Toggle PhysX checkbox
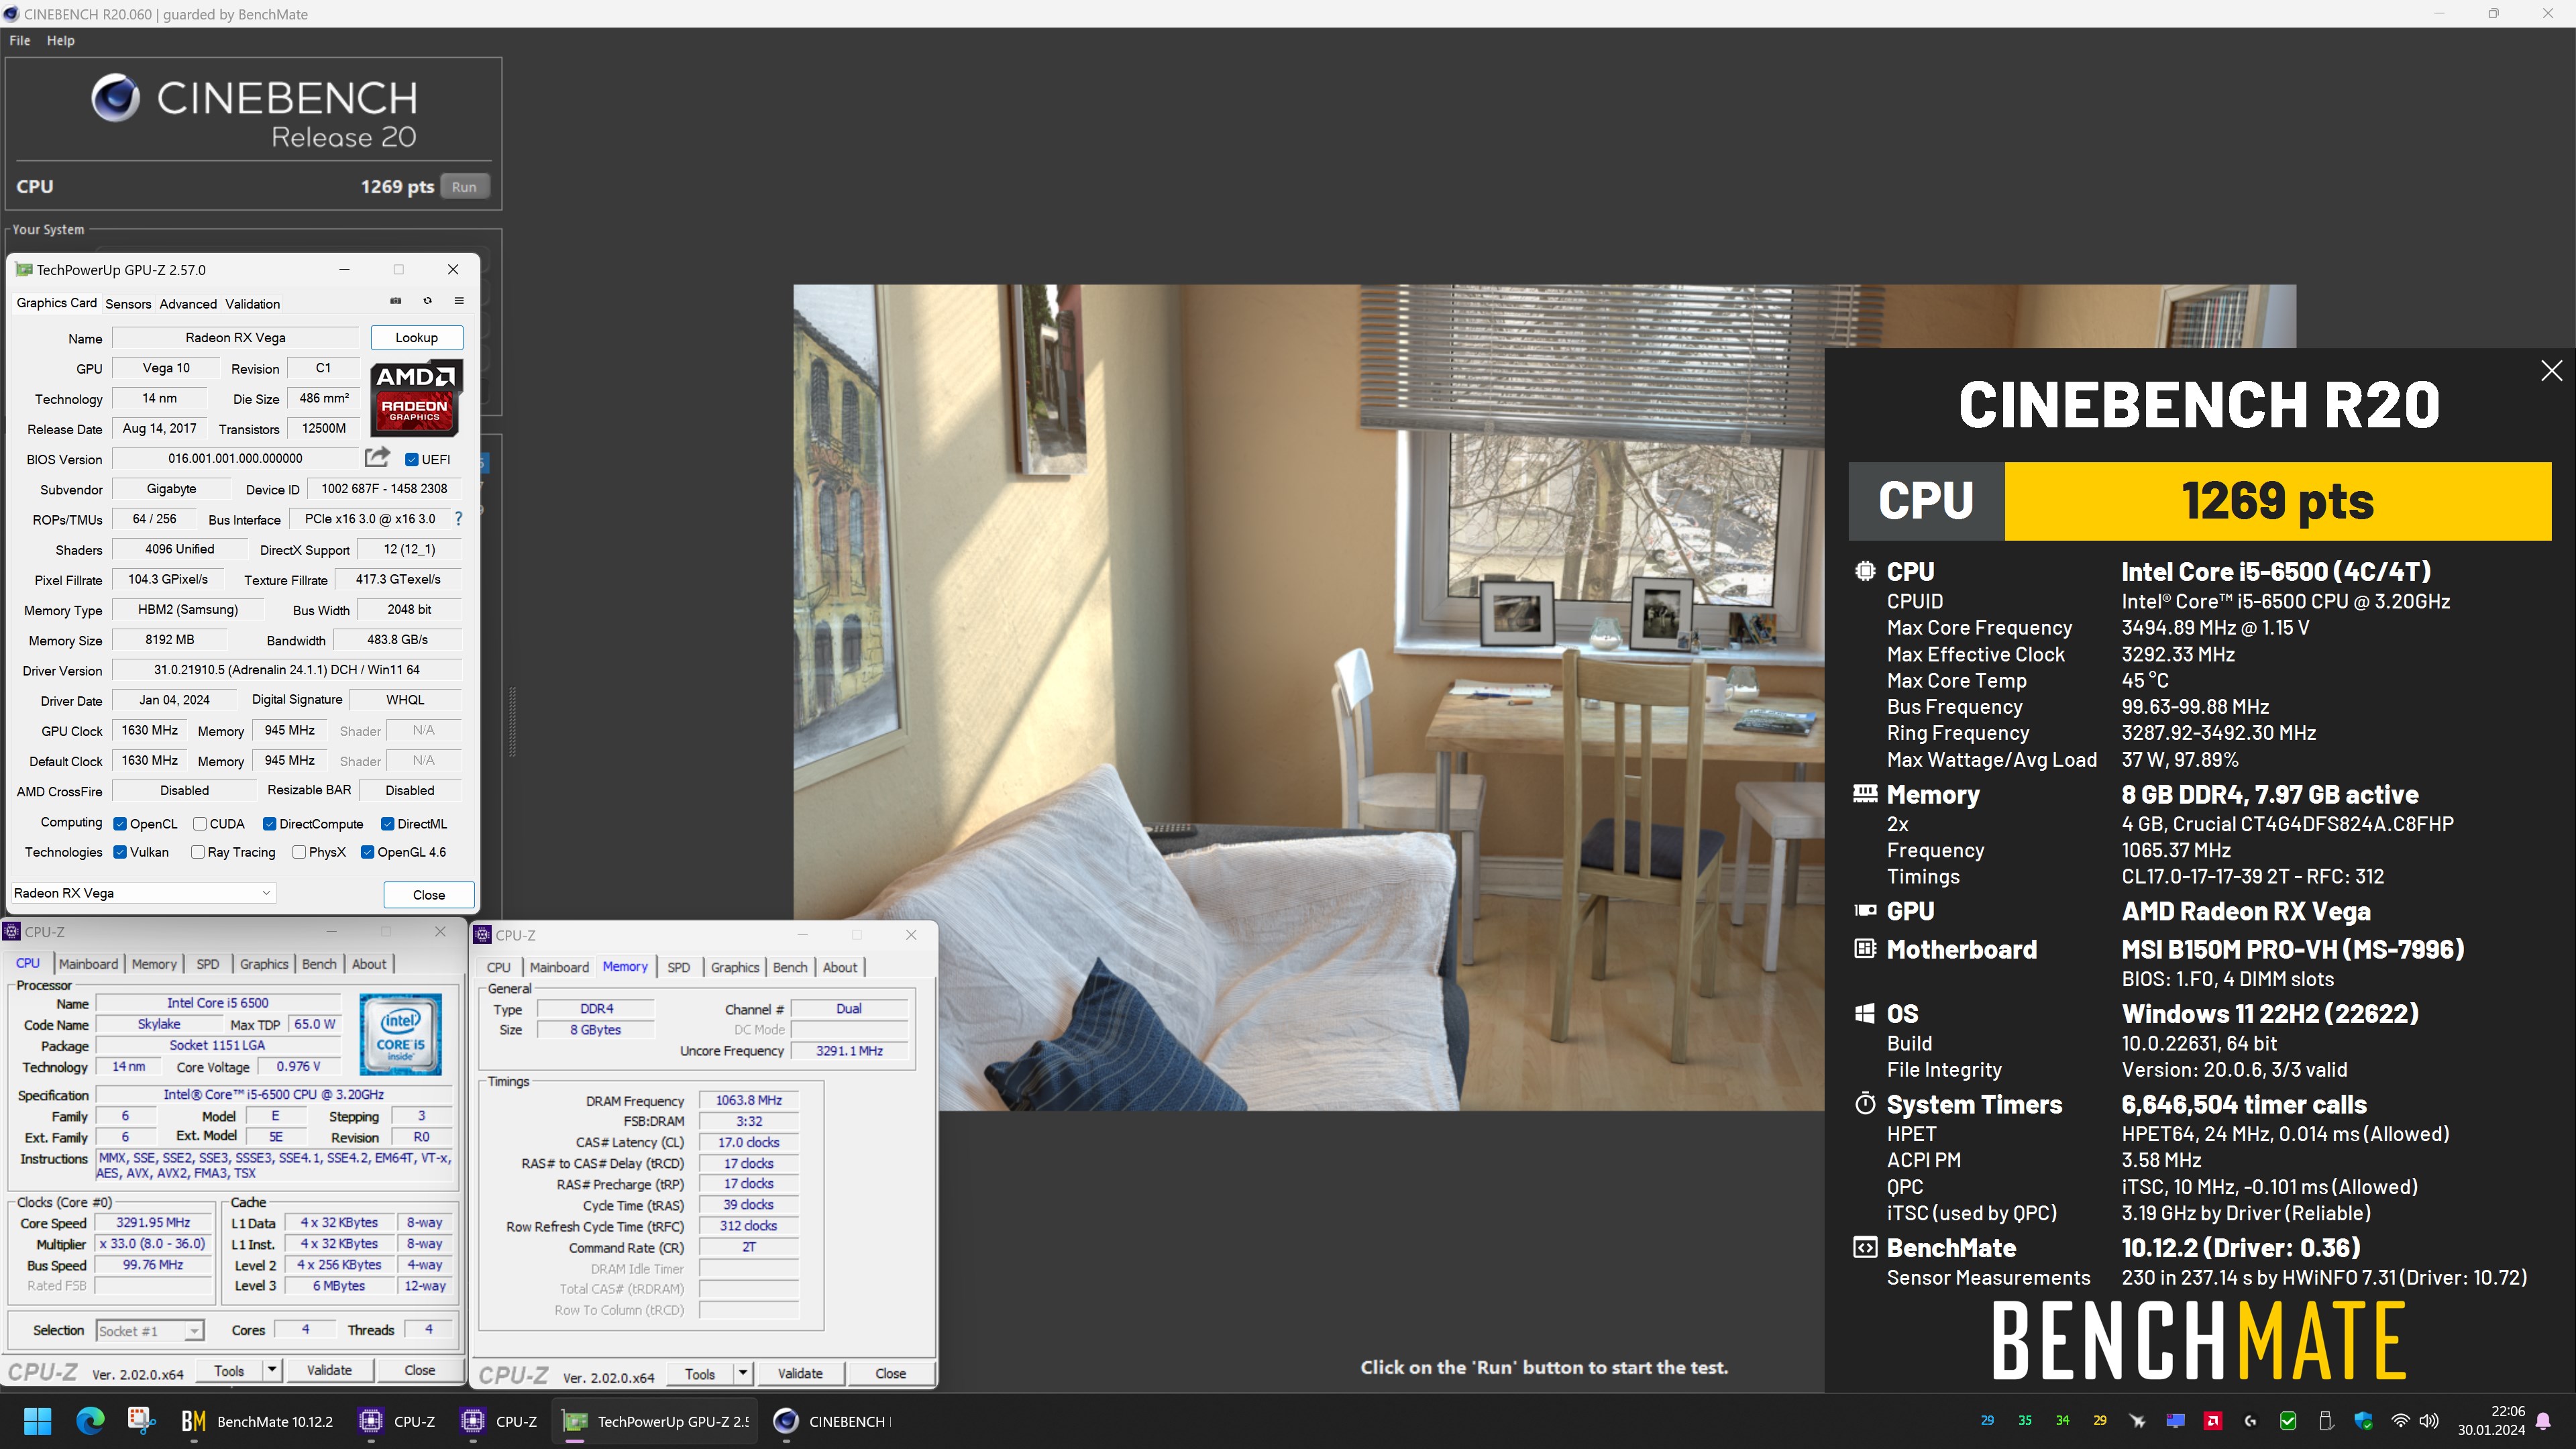2576x1449 pixels. point(299,852)
